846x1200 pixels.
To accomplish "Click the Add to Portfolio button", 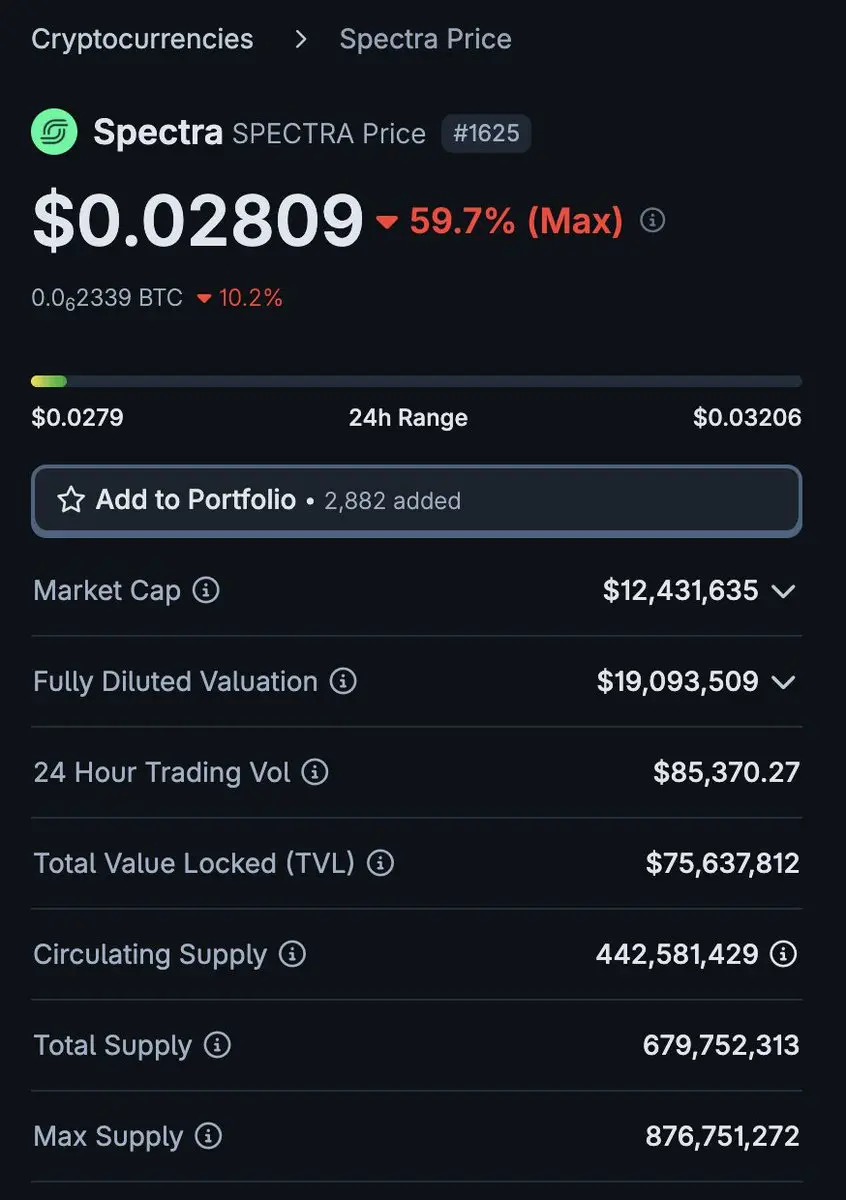I will (x=416, y=500).
